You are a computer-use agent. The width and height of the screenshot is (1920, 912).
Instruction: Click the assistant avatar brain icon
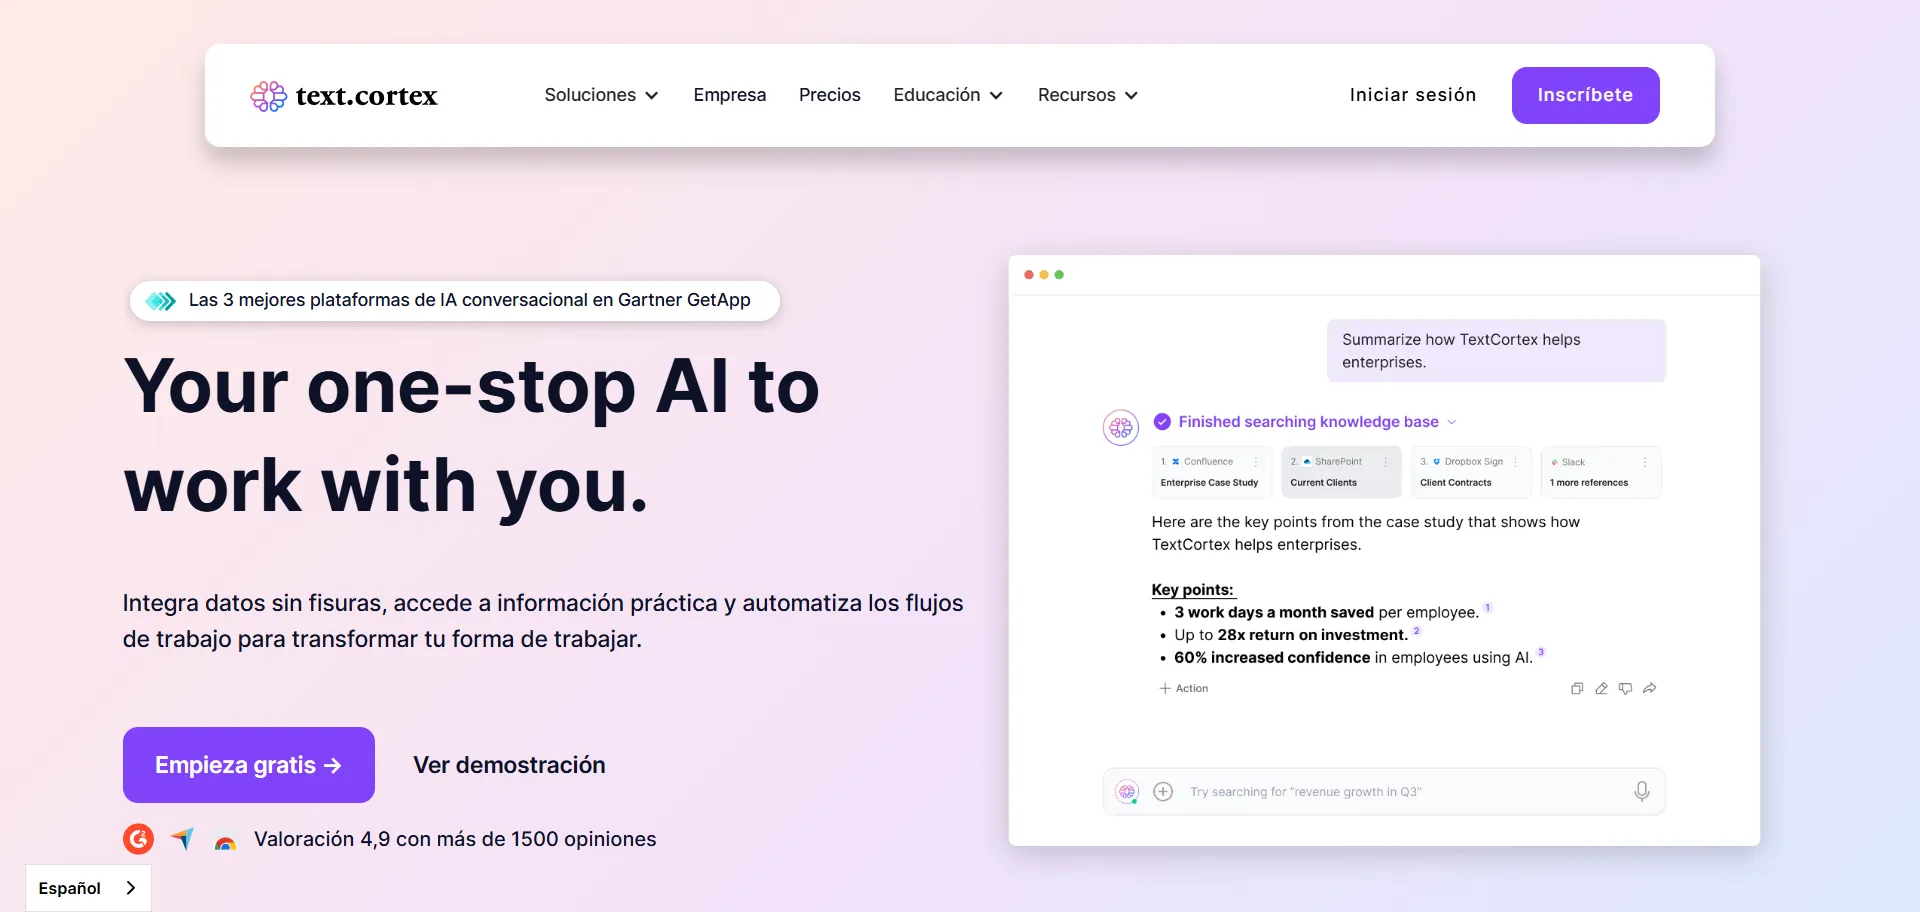click(1121, 428)
